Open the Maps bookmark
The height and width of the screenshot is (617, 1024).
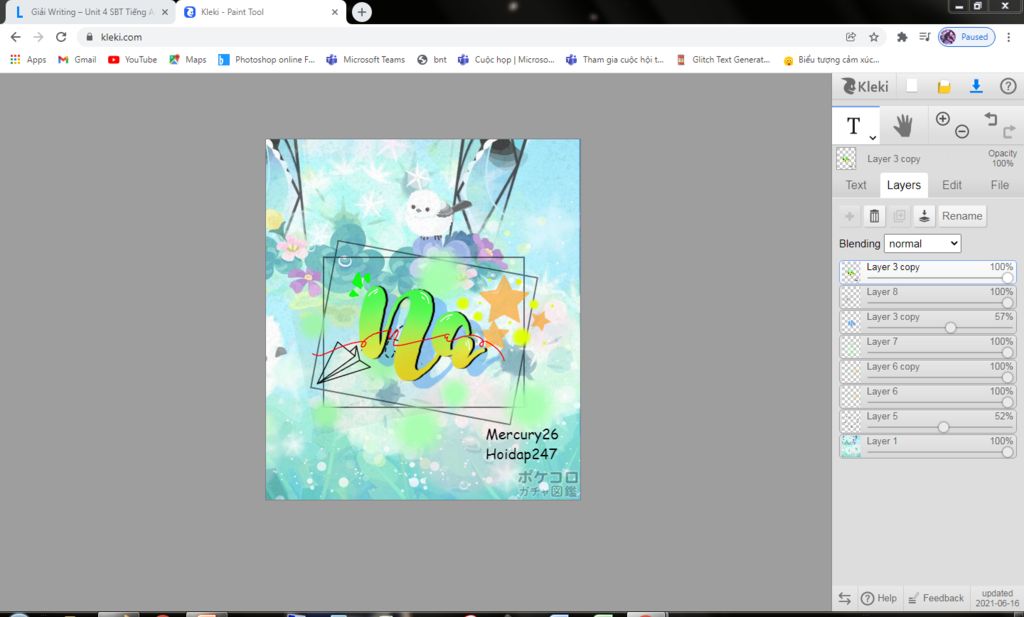coord(188,59)
